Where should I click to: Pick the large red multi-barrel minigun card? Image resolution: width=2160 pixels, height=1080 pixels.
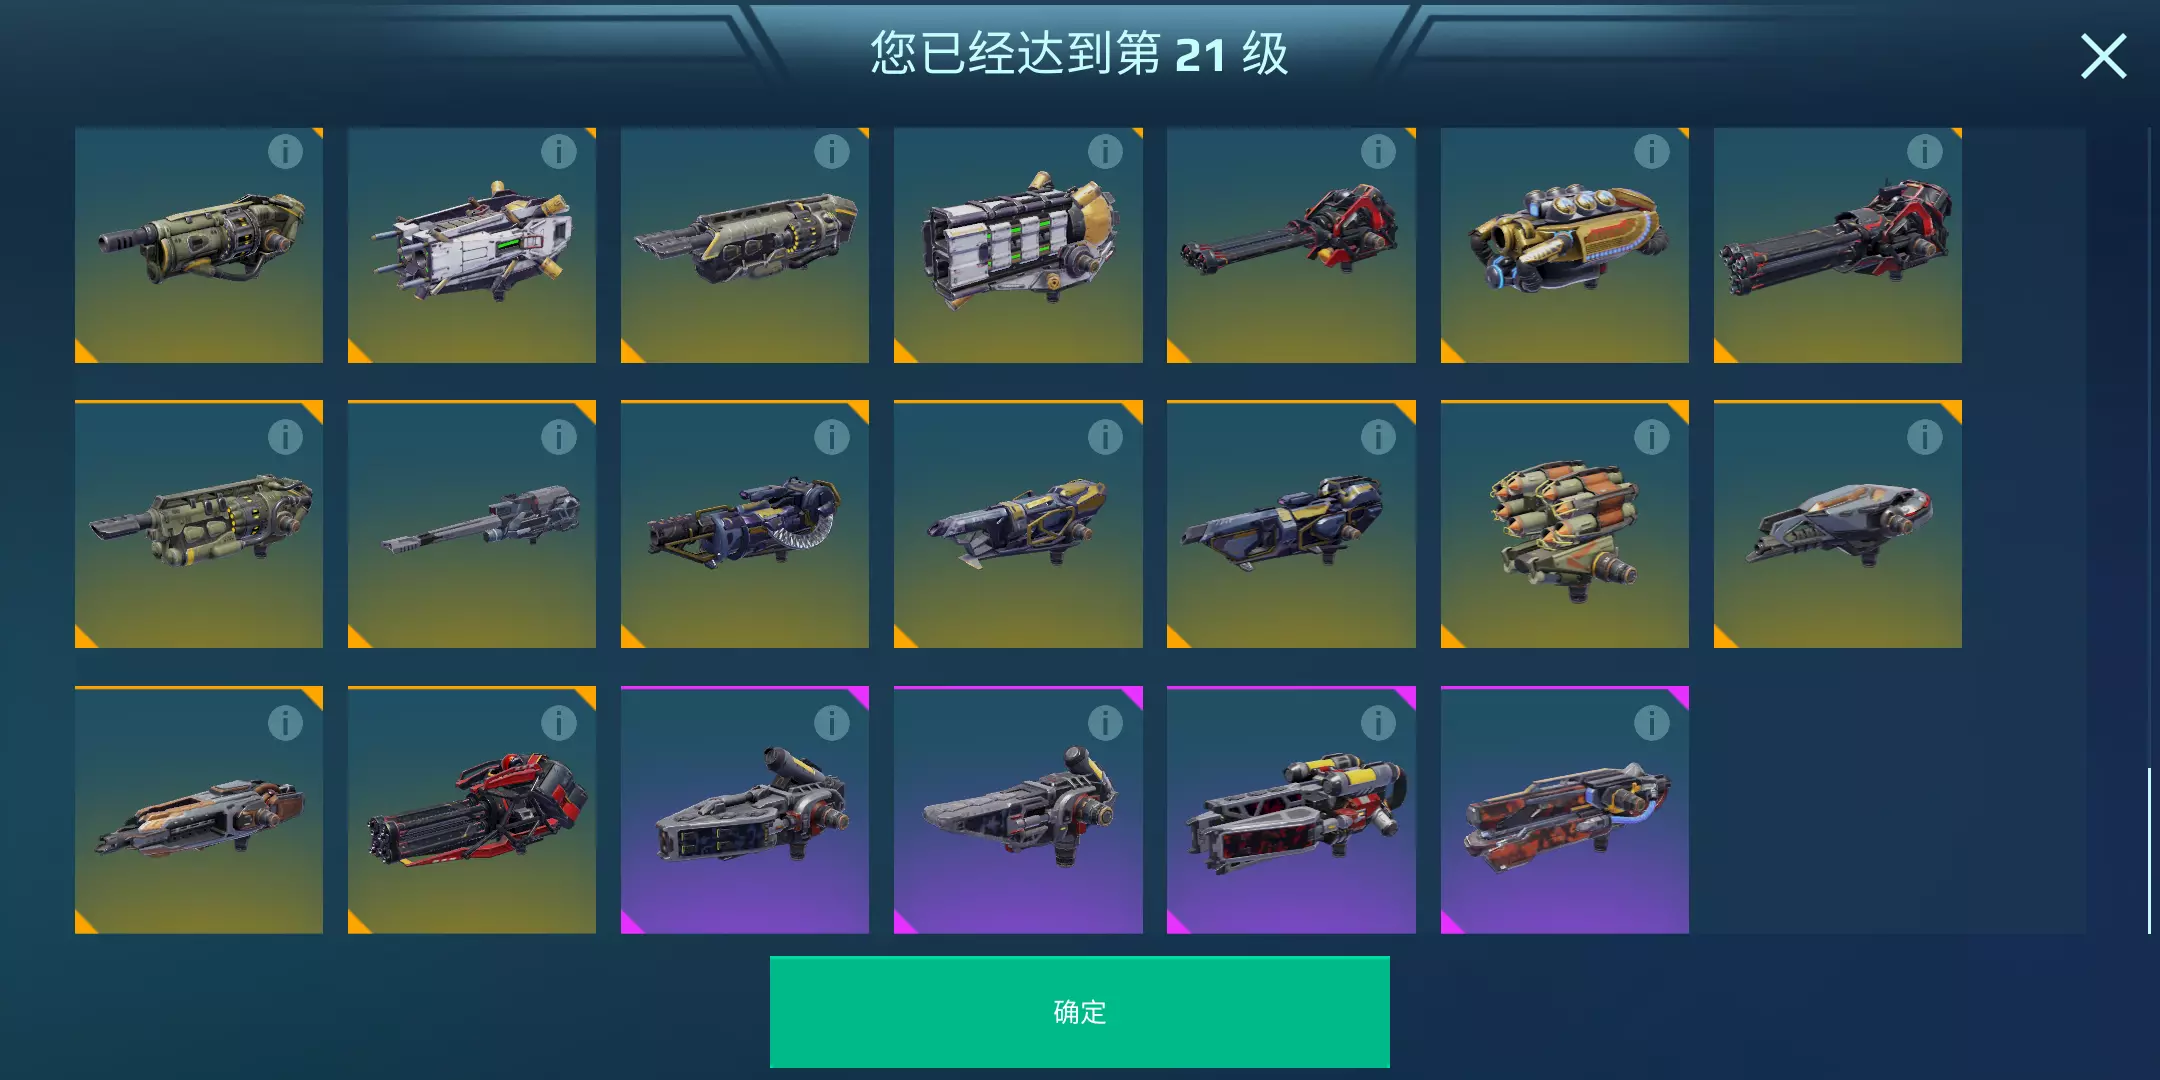click(472, 810)
